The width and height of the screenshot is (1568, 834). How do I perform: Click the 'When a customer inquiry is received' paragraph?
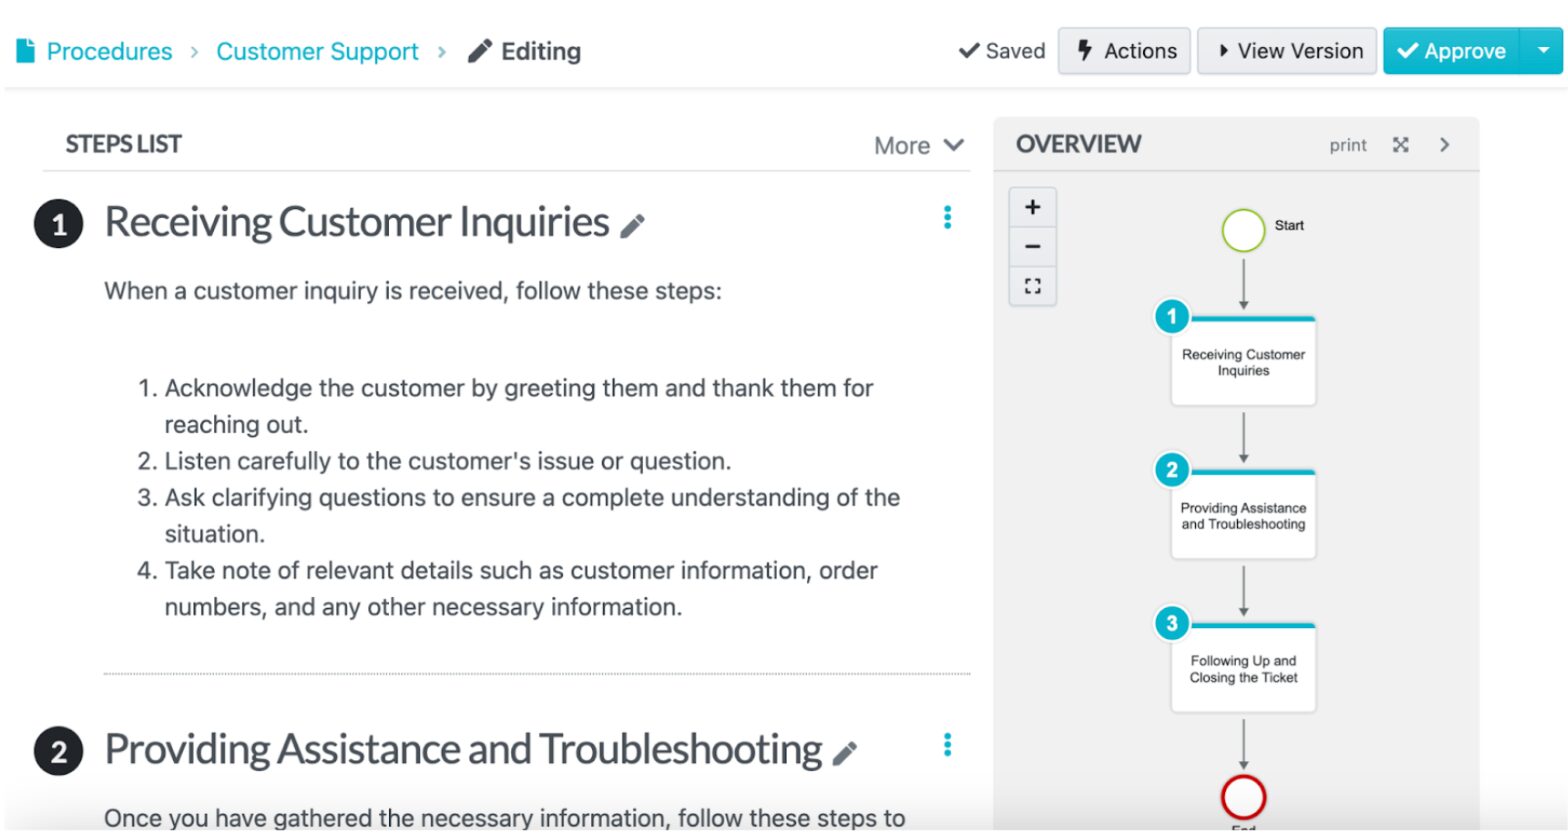[413, 291]
